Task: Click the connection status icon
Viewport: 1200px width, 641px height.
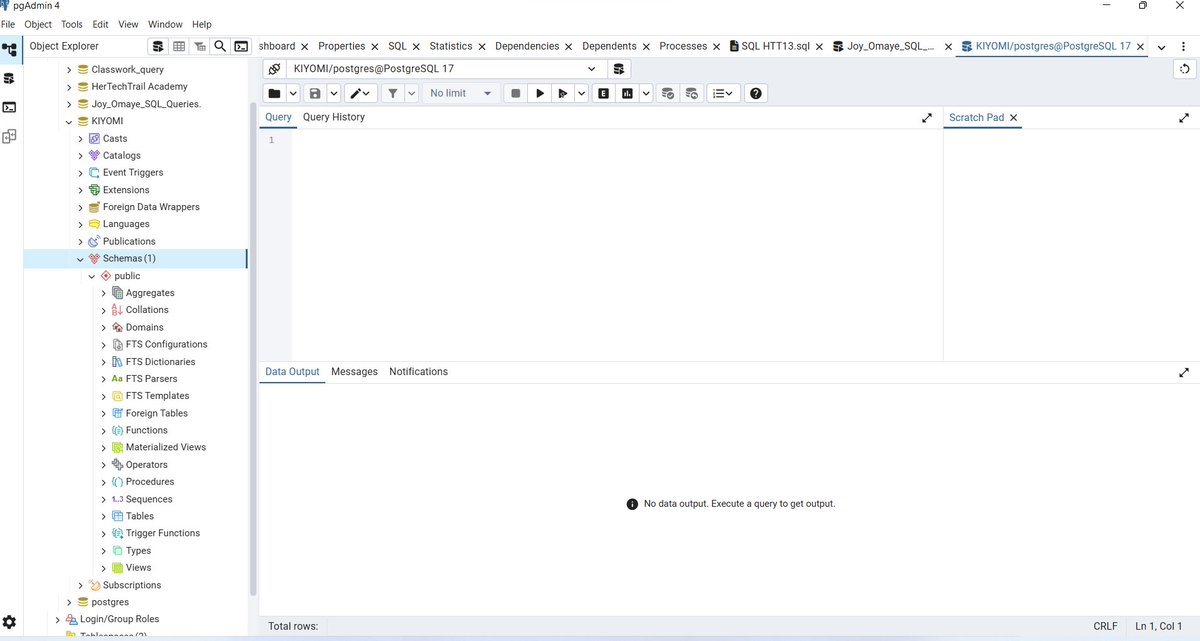Action: point(274,69)
